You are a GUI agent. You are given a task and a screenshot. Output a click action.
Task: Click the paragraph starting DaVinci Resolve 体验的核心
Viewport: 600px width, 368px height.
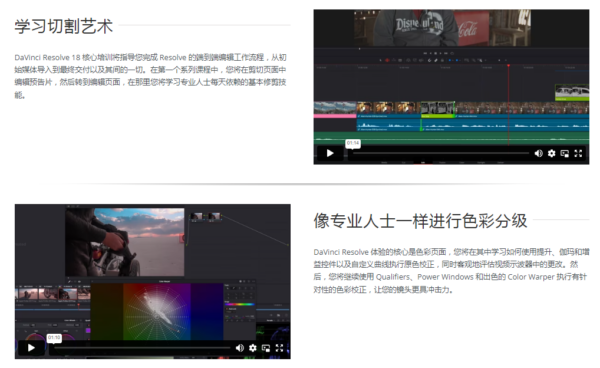click(x=451, y=270)
